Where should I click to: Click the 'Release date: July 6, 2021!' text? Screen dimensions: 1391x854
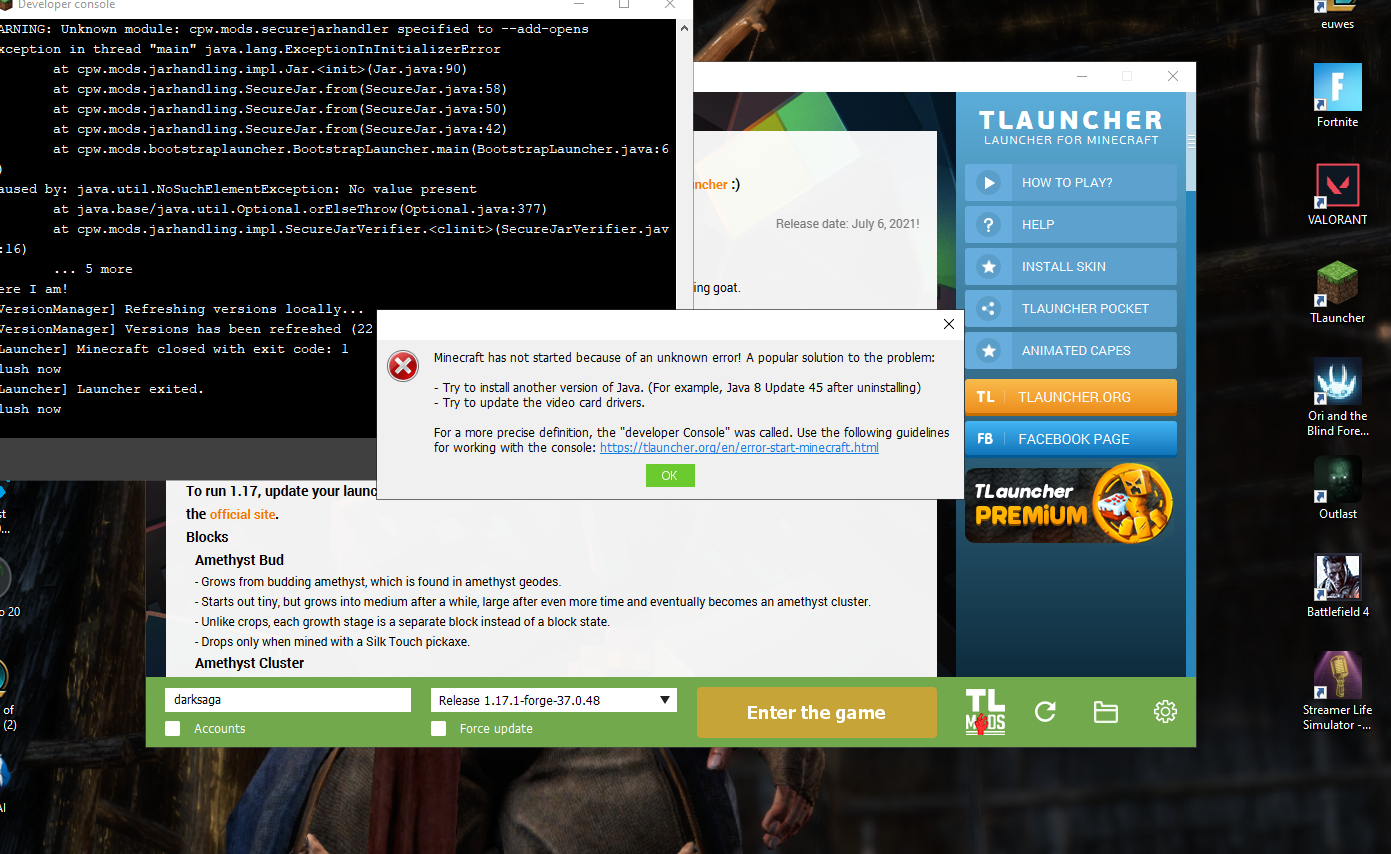click(848, 224)
